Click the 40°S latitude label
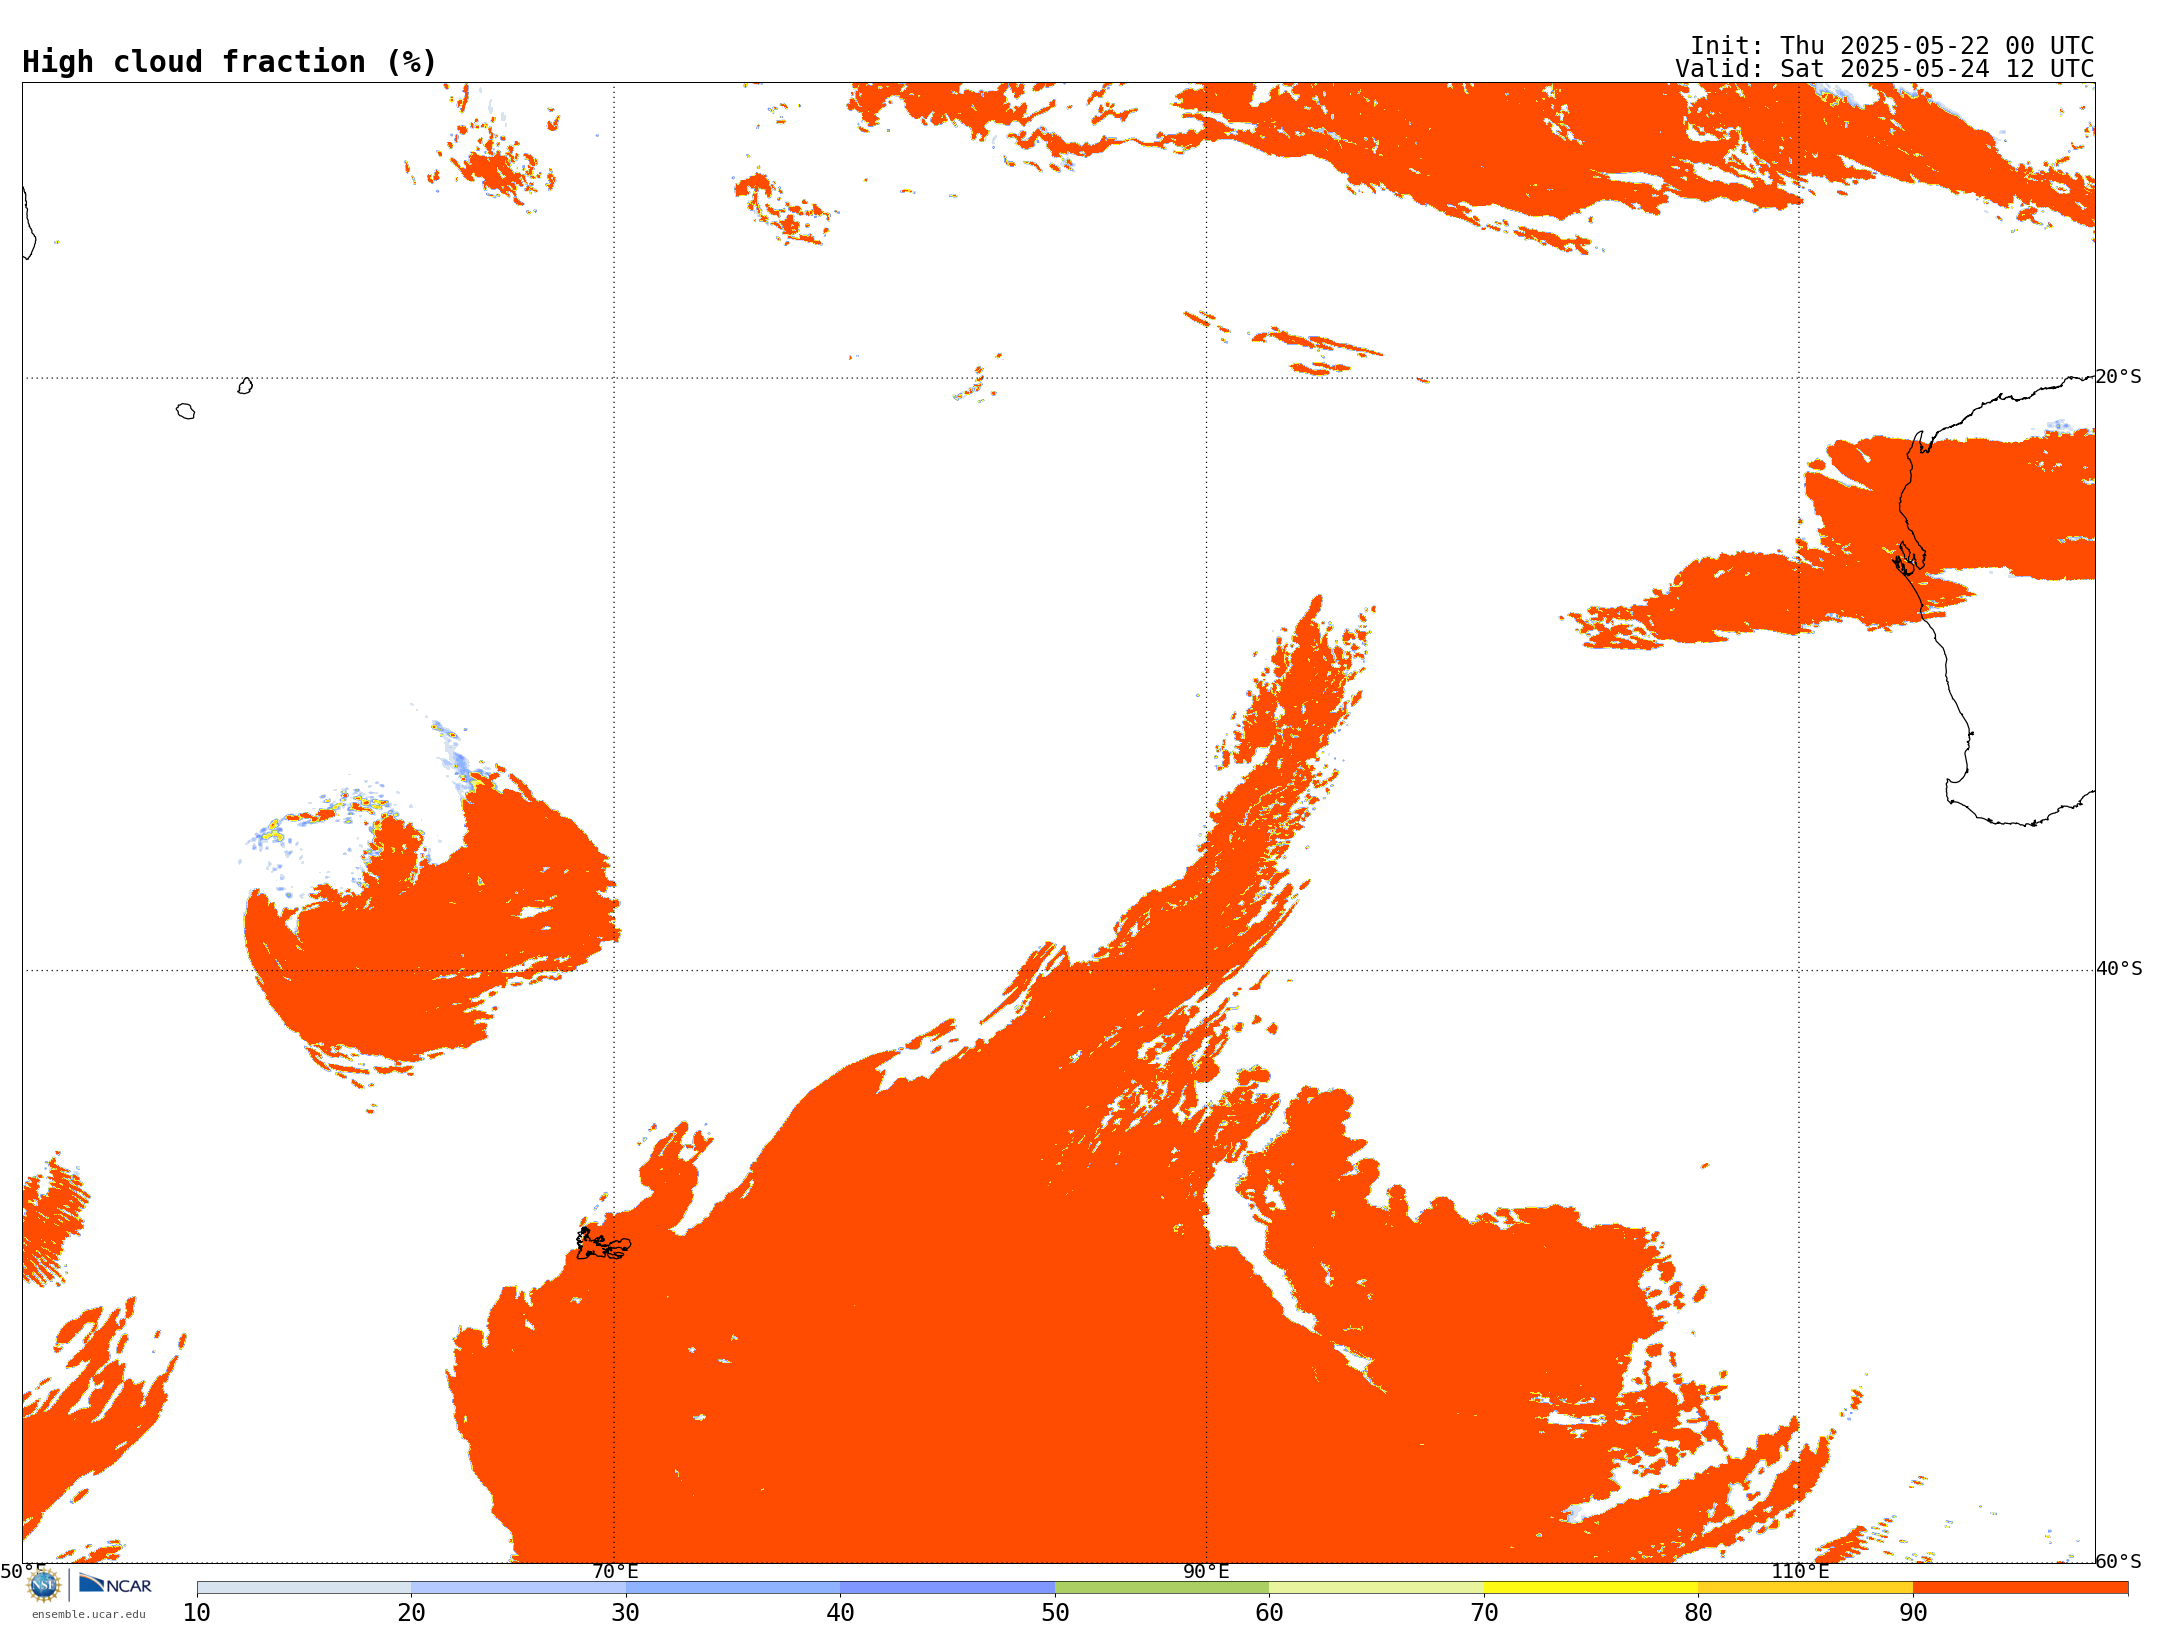This screenshot has width=2160, height=1626. point(2119,969)
